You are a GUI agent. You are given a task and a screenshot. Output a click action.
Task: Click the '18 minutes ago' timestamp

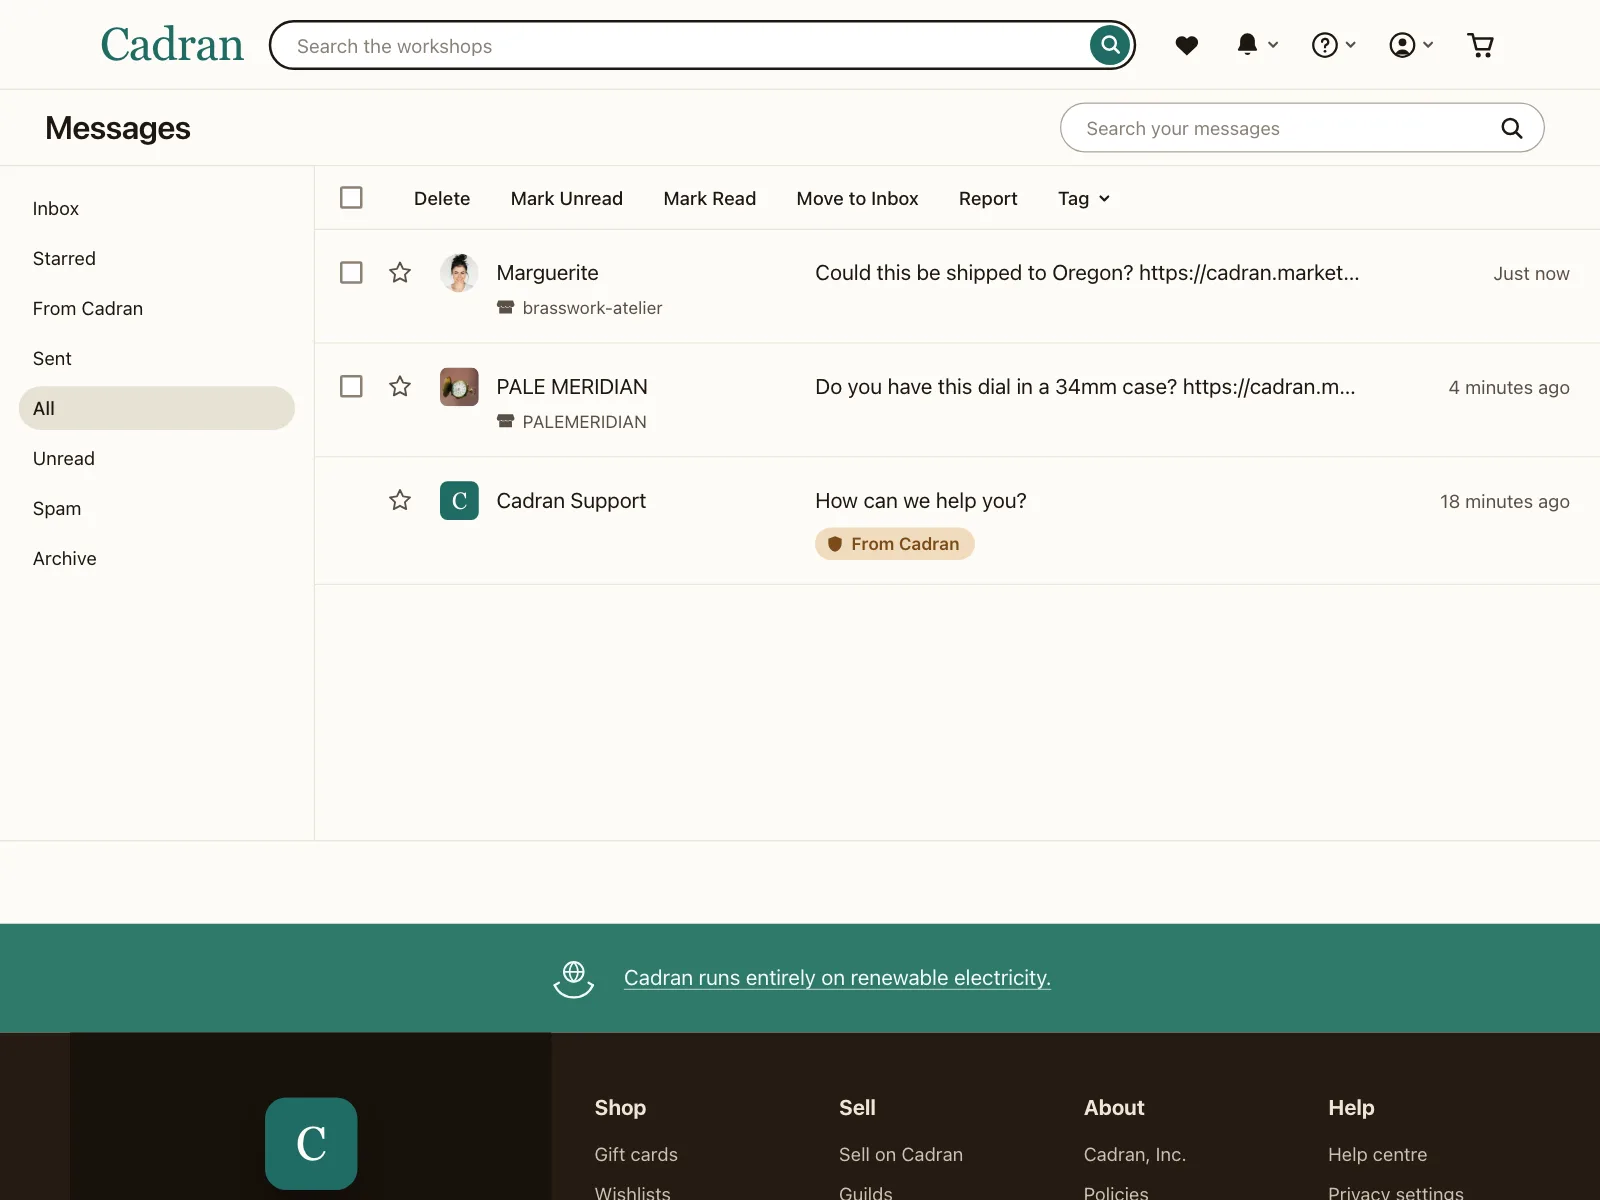coord(1505,502)
